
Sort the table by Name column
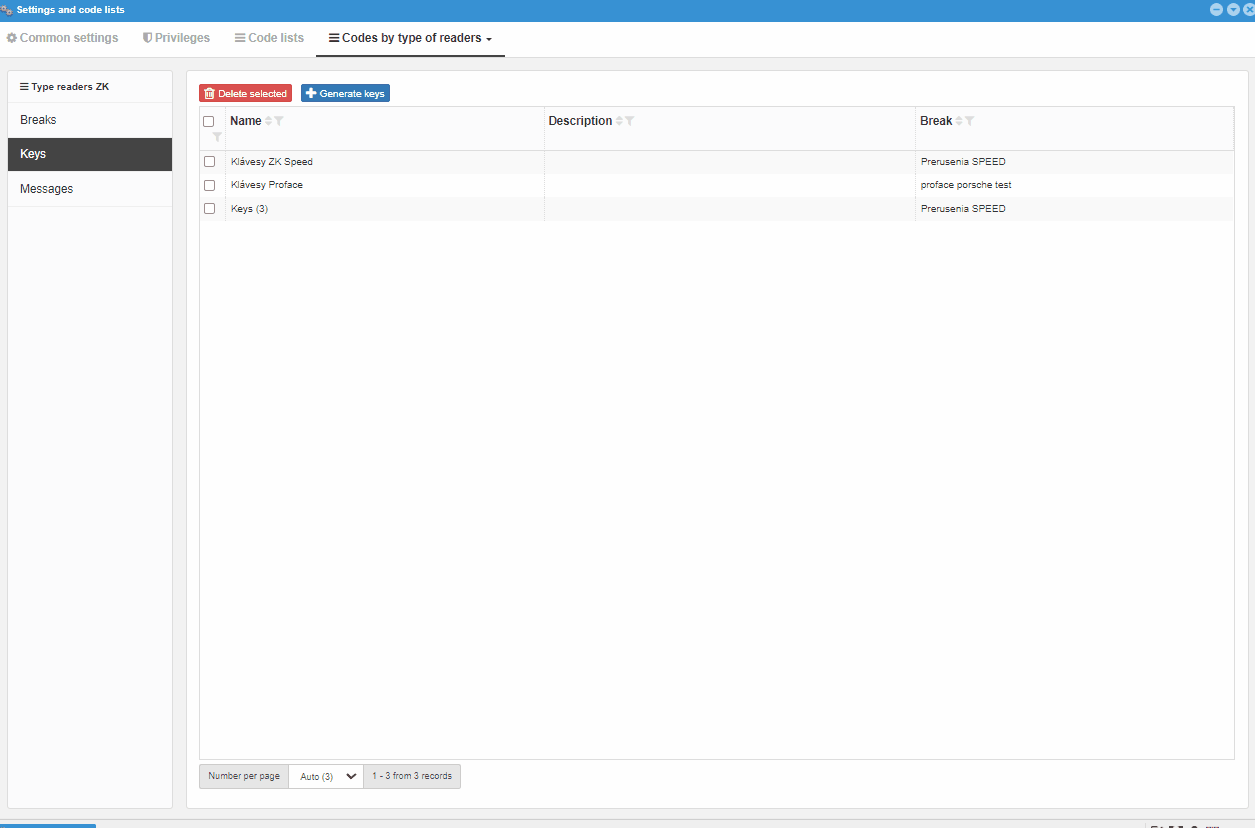click(x=268, y=121)
